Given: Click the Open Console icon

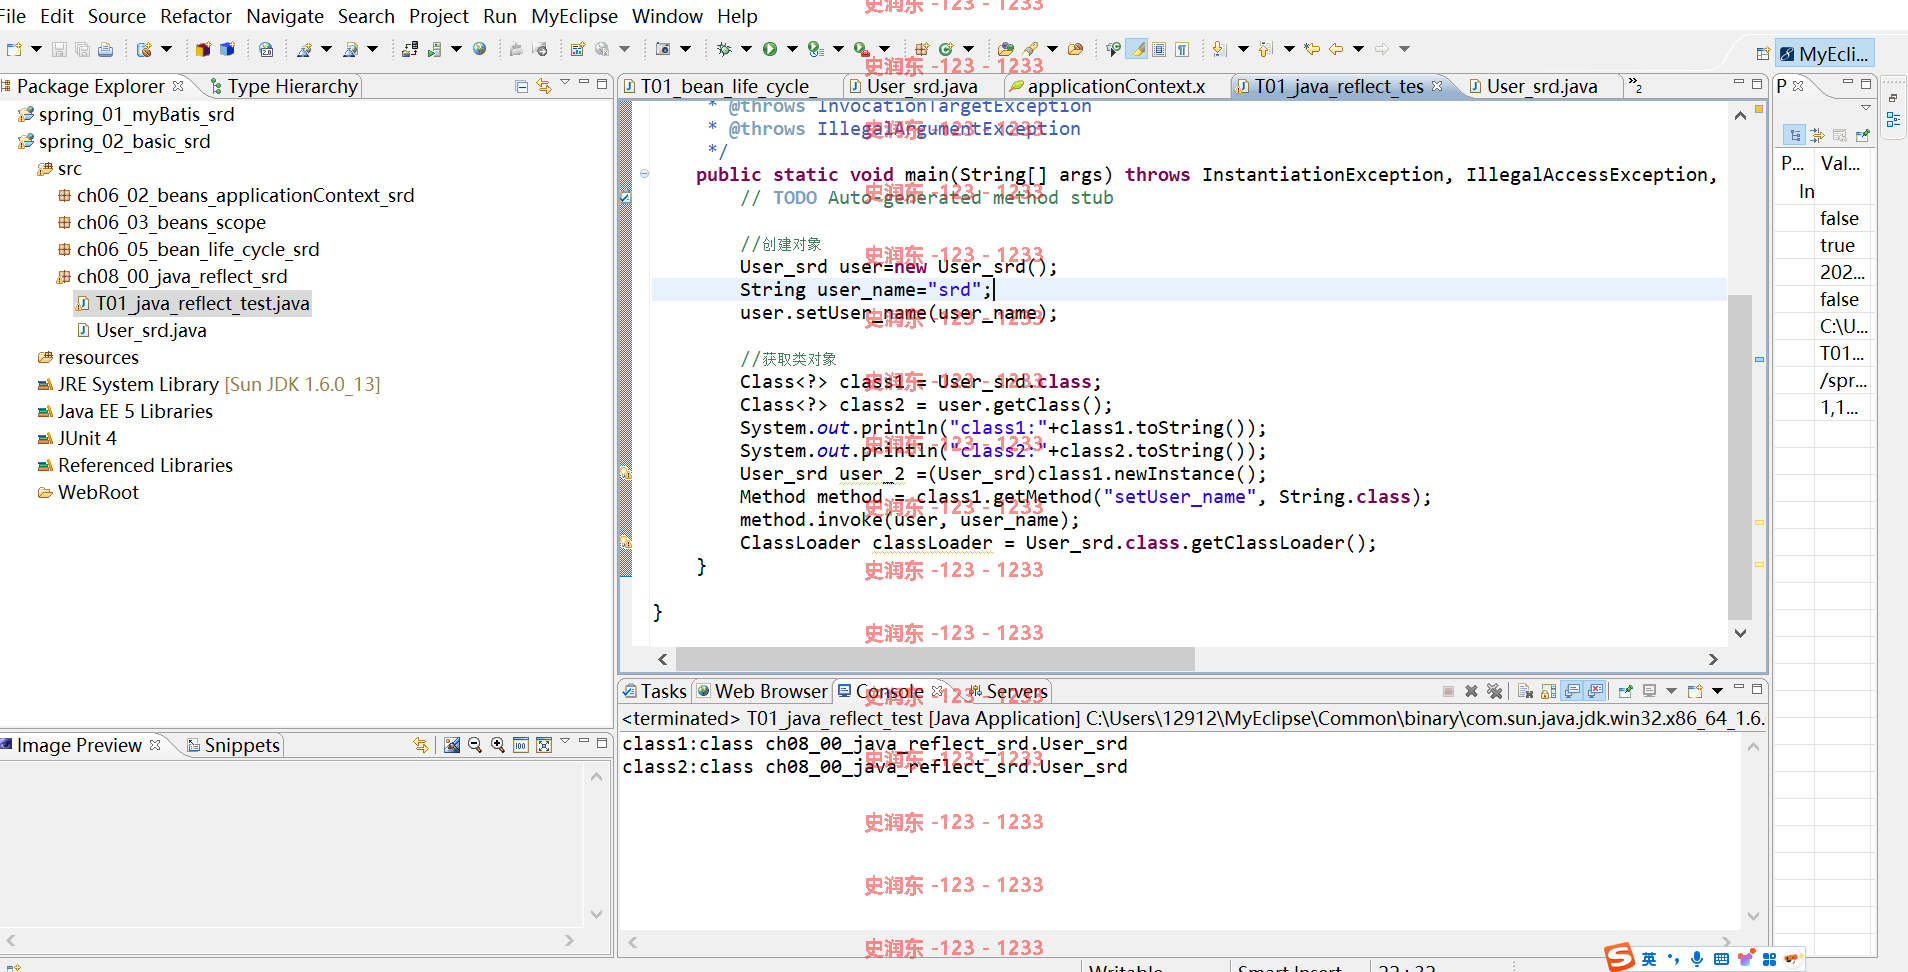Looking at the screenshot, I should 1695,691.
